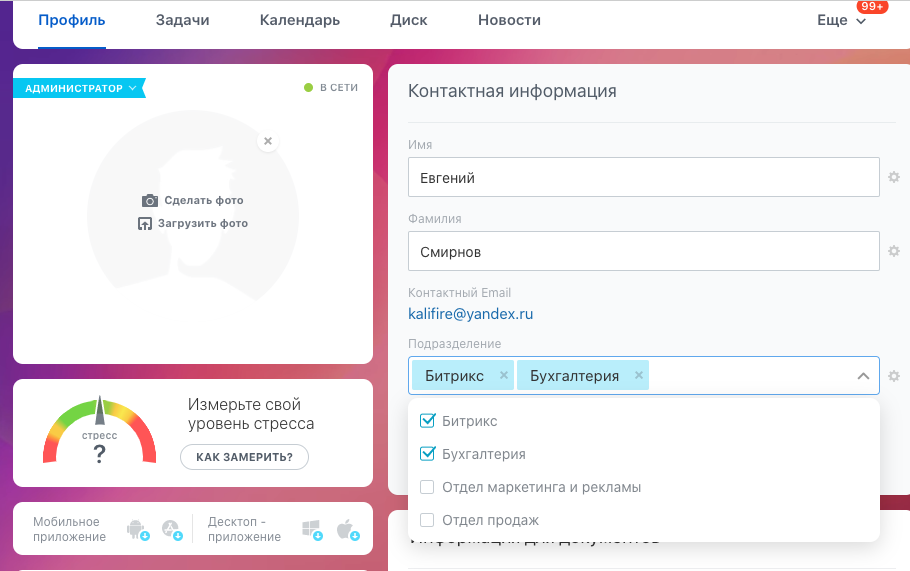Remove the Бухгалтерия department tag
Screen dimensions: 910x571
[638, 375]
